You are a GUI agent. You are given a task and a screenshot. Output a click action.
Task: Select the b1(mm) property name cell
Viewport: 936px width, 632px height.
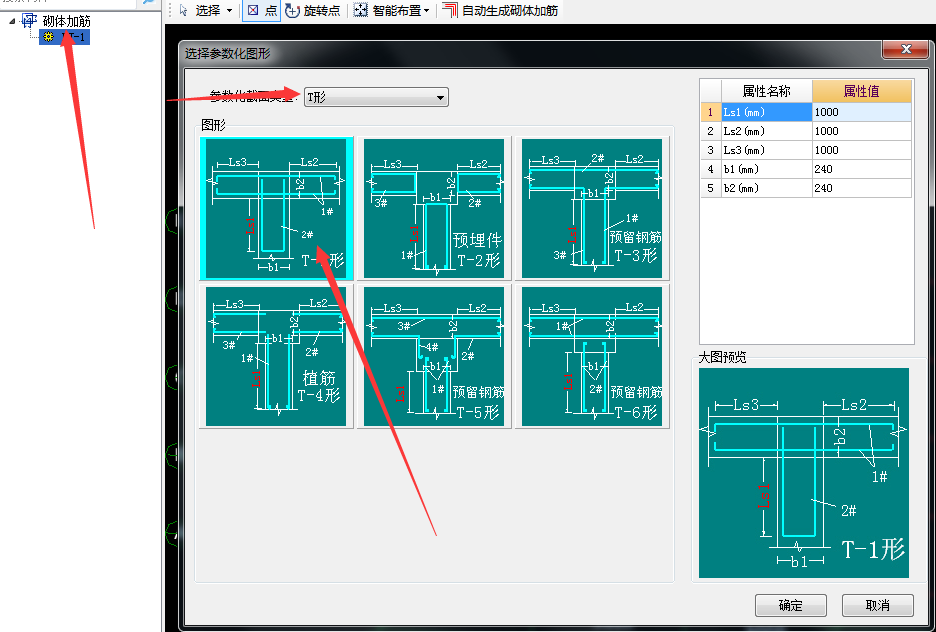click(766, 169)
